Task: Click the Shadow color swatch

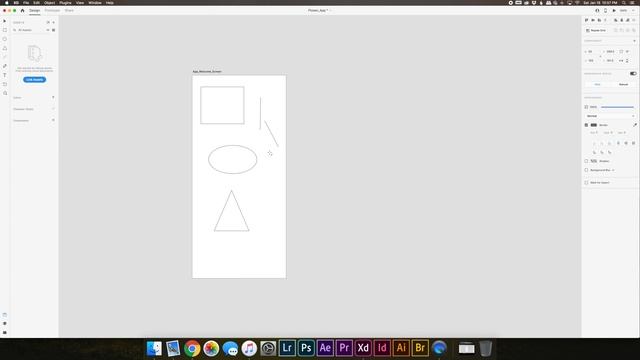Action: tap(594, 161)
